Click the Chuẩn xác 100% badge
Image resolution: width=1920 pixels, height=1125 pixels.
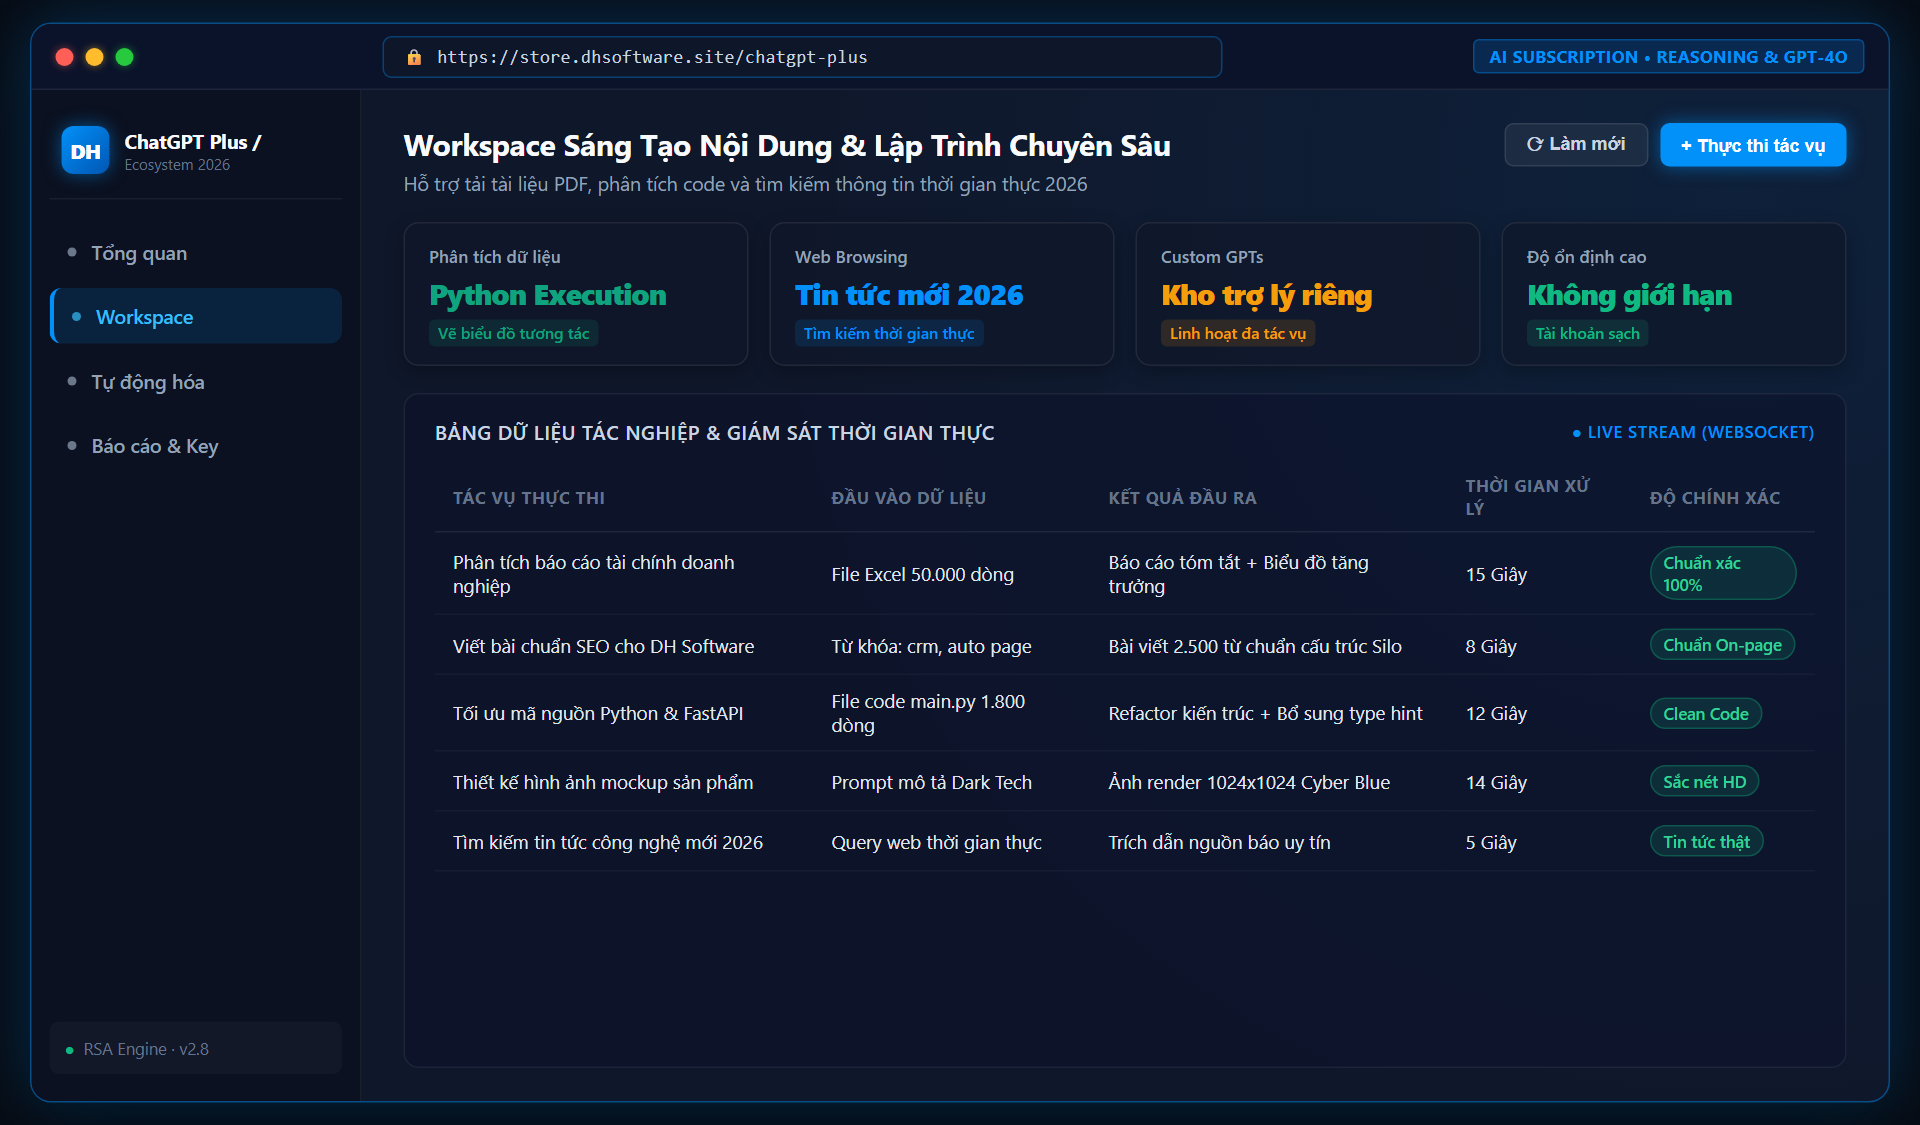click(1723, 574)
